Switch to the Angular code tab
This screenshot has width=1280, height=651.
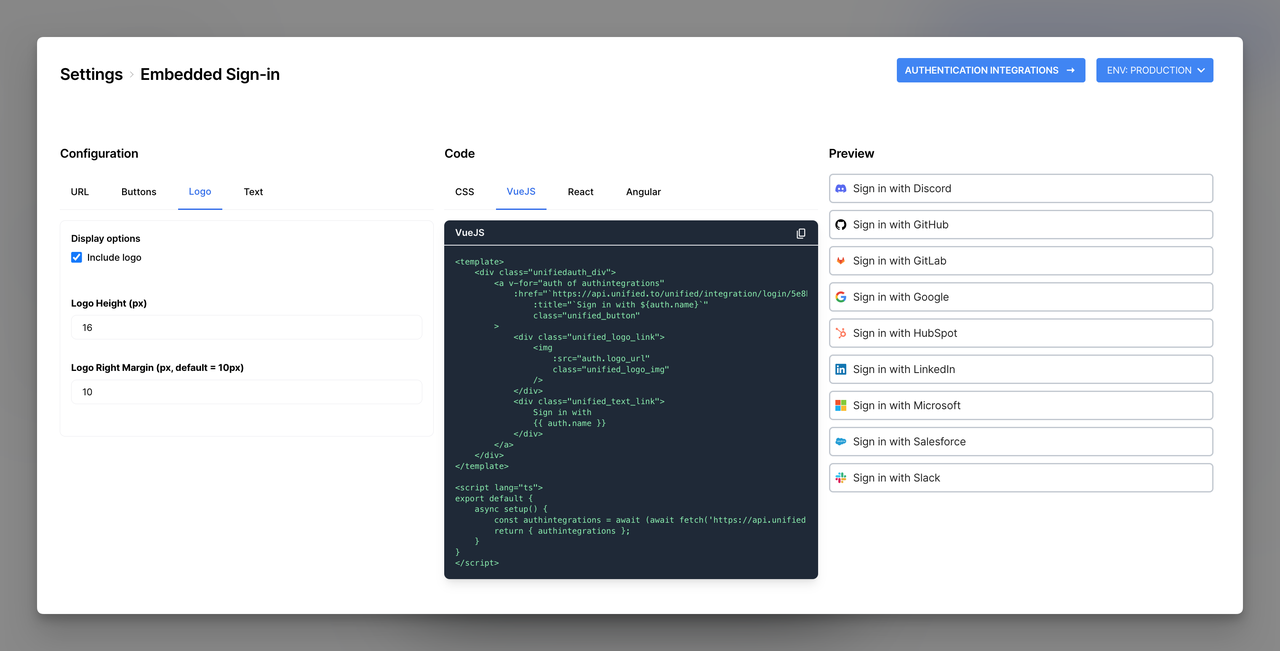point(644,192)
